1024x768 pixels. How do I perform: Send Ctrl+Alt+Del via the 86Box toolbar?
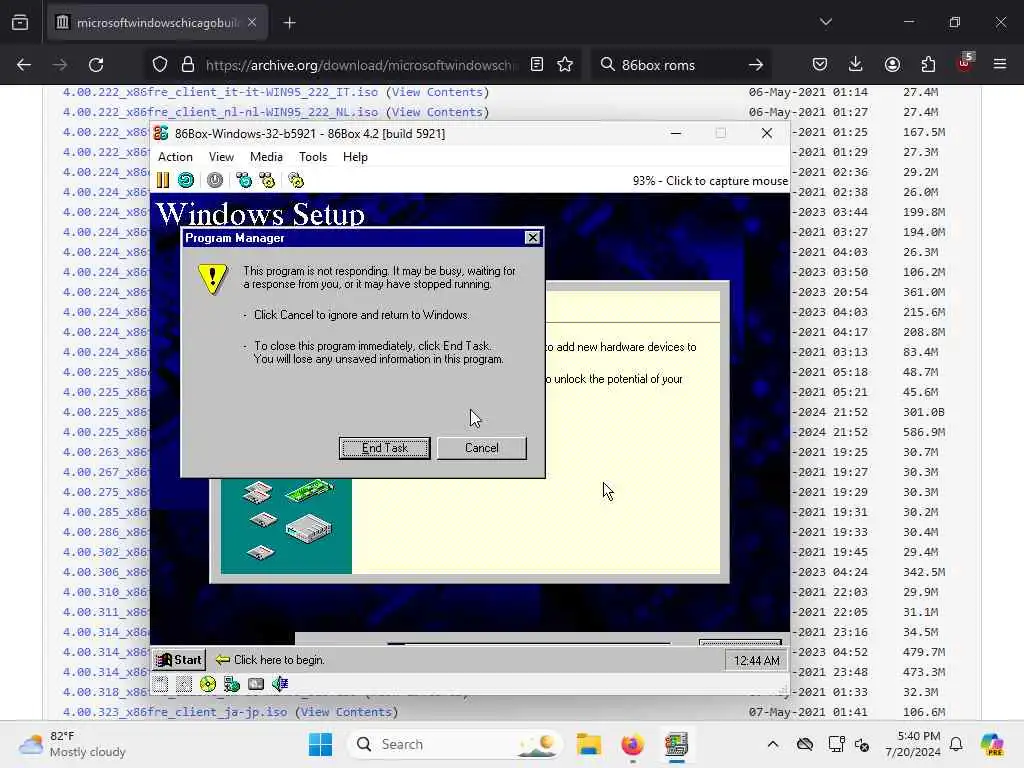point(244,180)
